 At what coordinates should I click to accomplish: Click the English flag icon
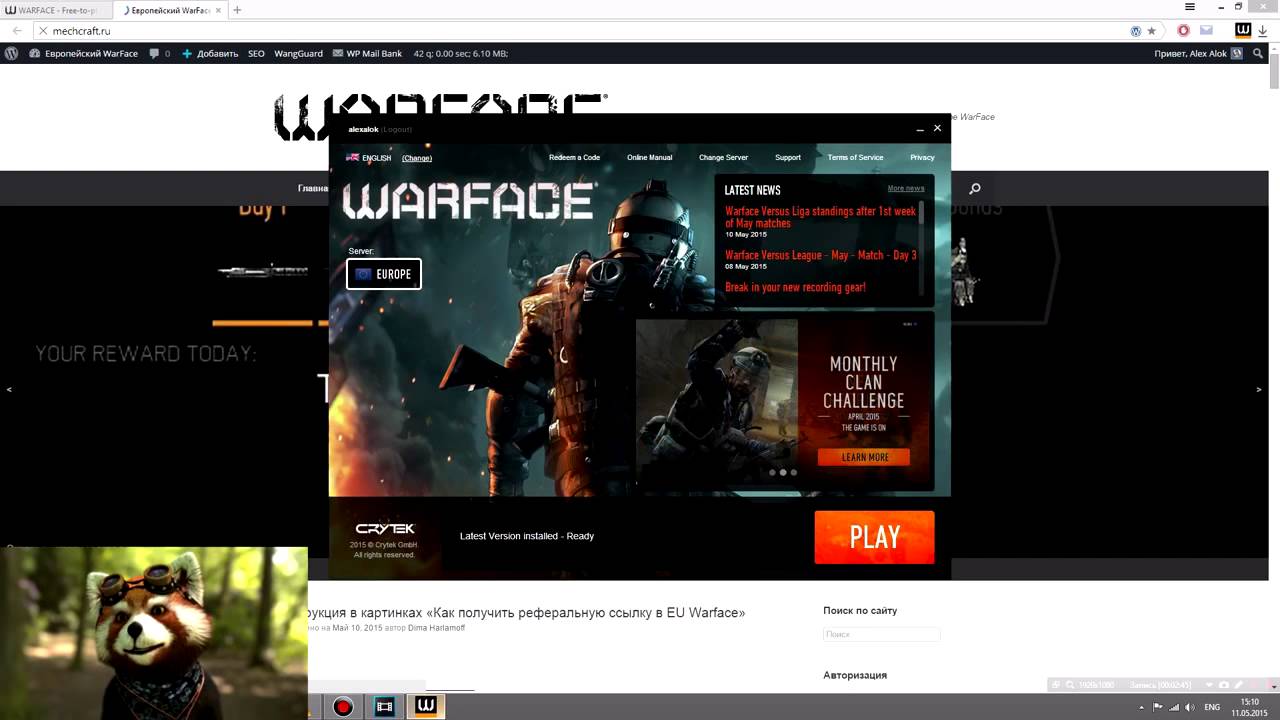pyautogui.click(x=352, y=157)
